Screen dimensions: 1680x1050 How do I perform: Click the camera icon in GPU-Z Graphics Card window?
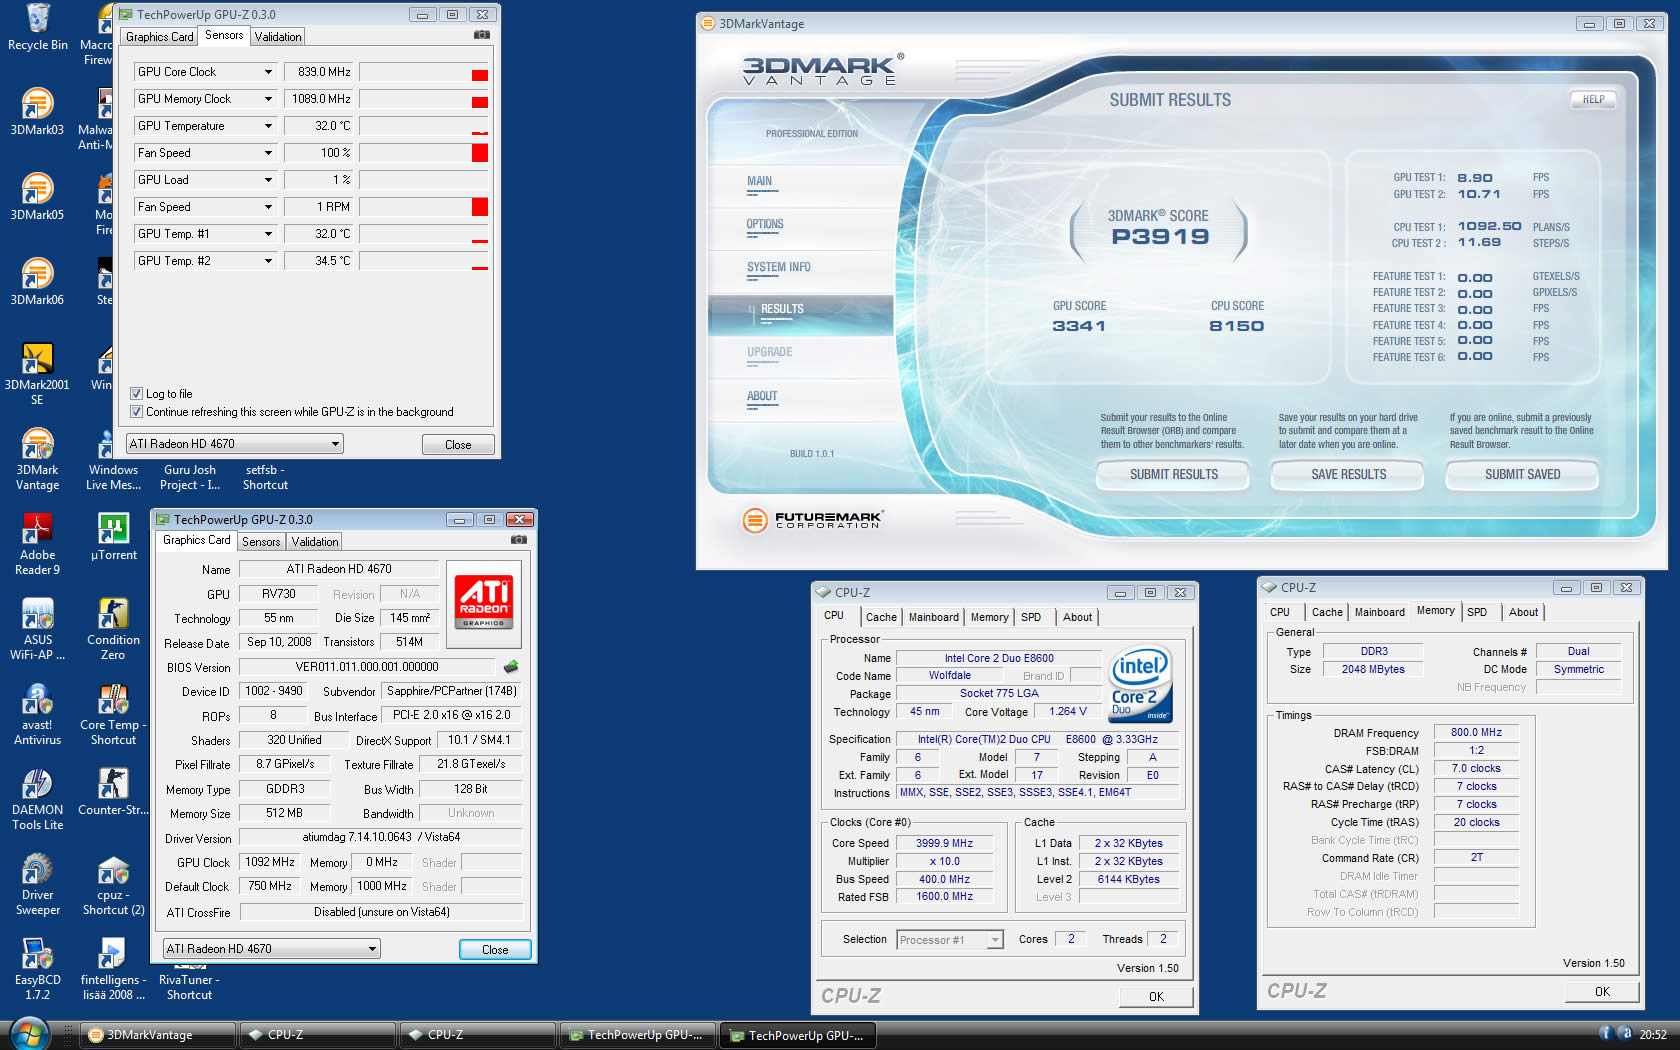(x=518, y=540)
